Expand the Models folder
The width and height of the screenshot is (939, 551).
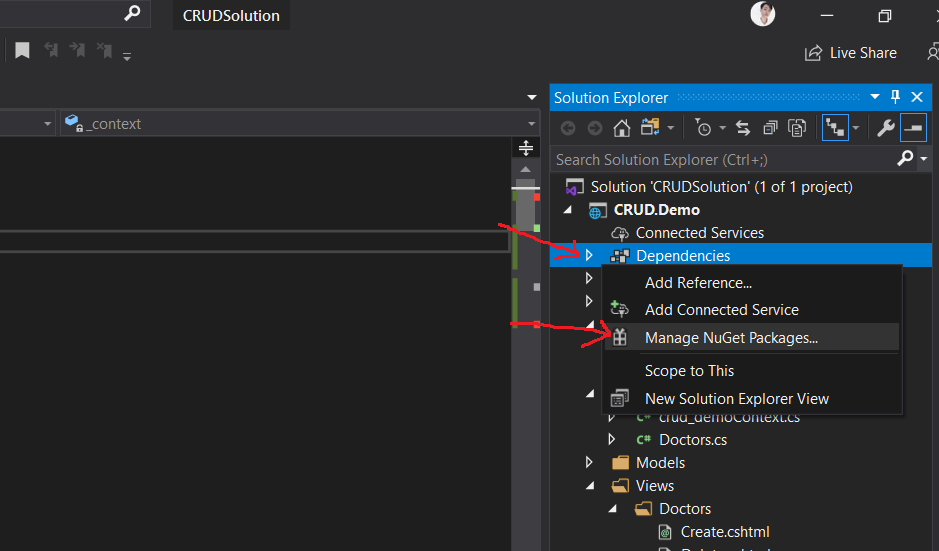click(589, 462)
